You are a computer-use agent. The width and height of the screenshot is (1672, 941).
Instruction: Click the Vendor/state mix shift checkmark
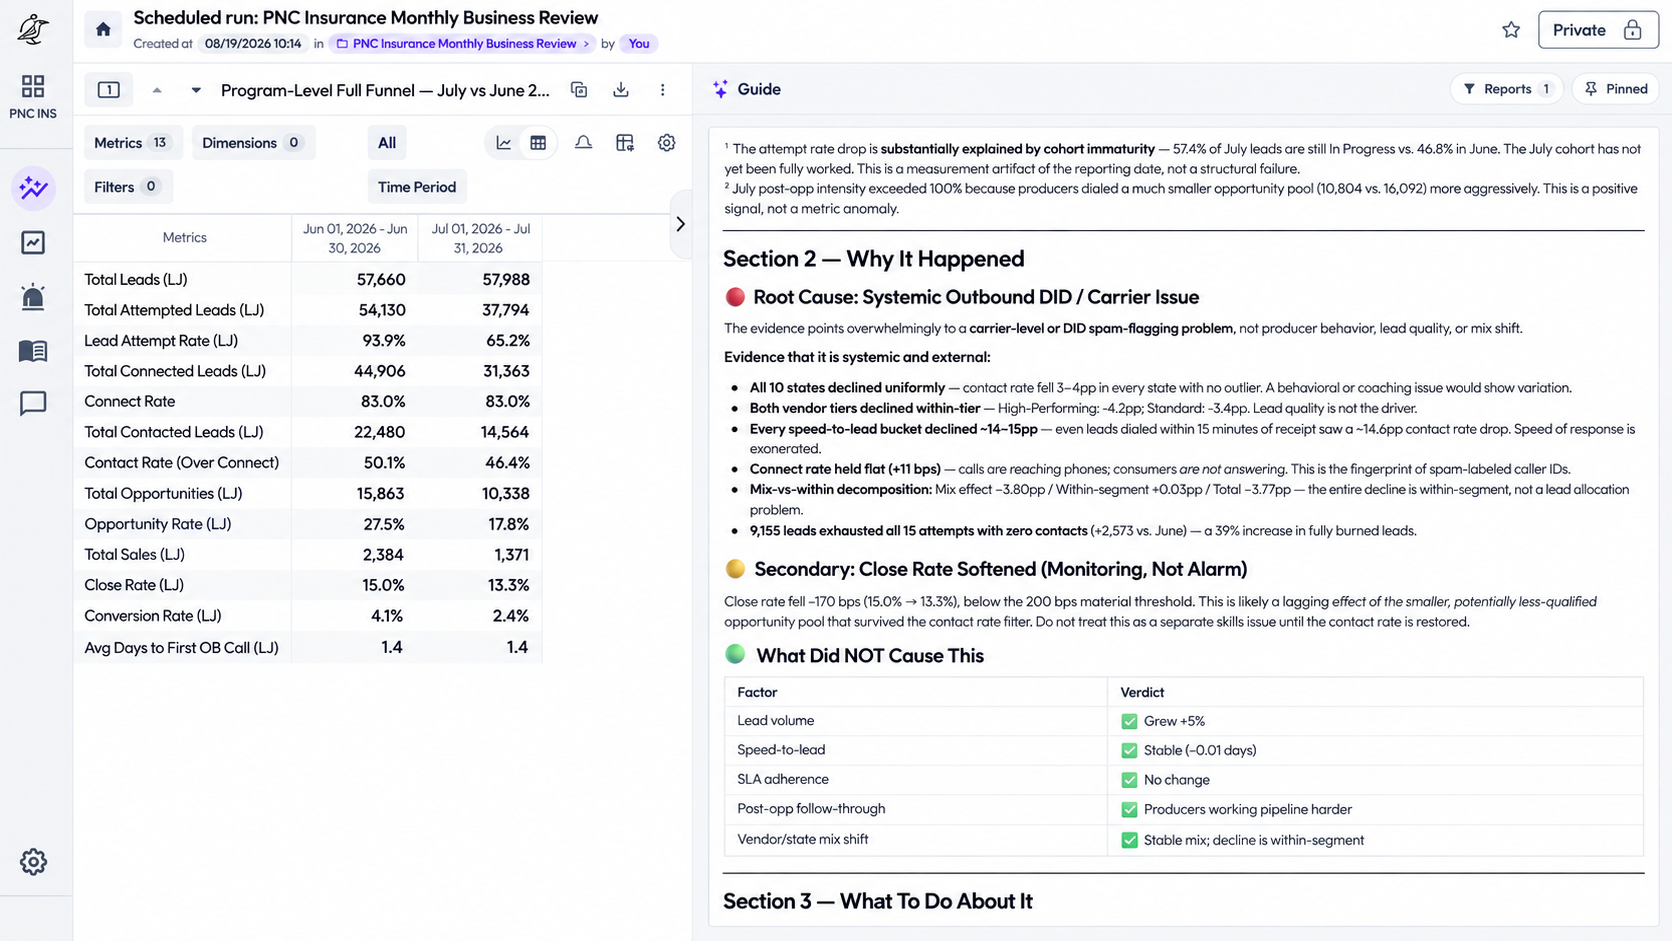tap(1129, 840)
